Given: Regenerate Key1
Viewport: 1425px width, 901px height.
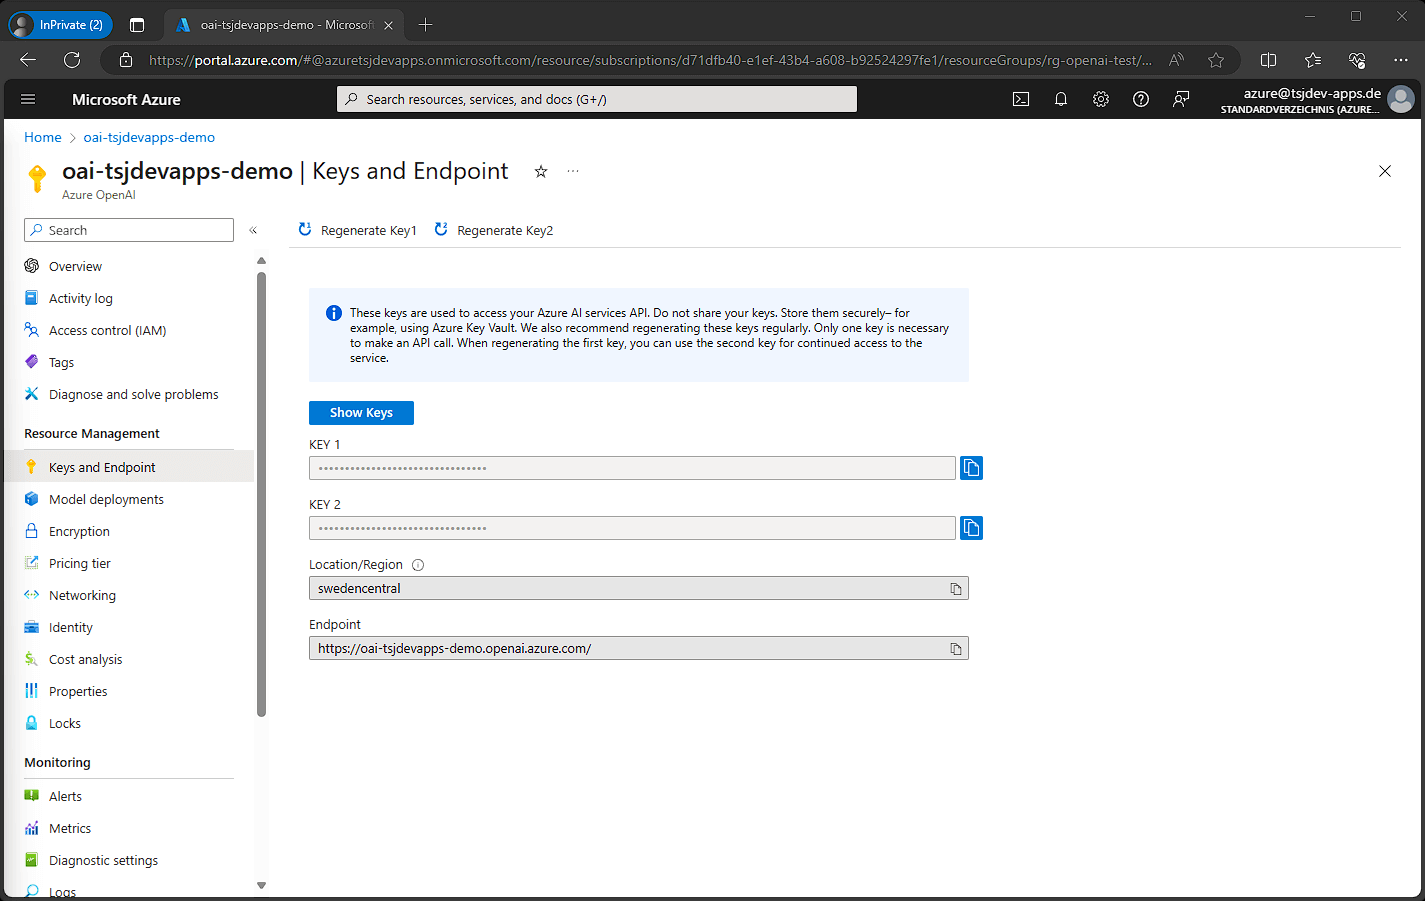Looking at the screenshot, I should point(358,230).
